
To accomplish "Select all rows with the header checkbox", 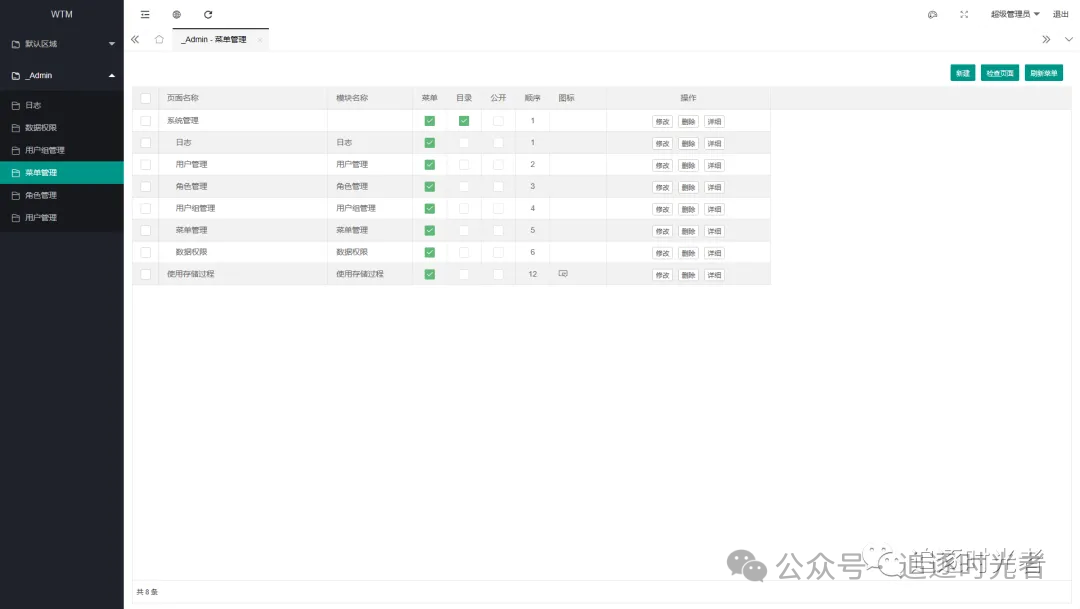I will tap(145, 99).
